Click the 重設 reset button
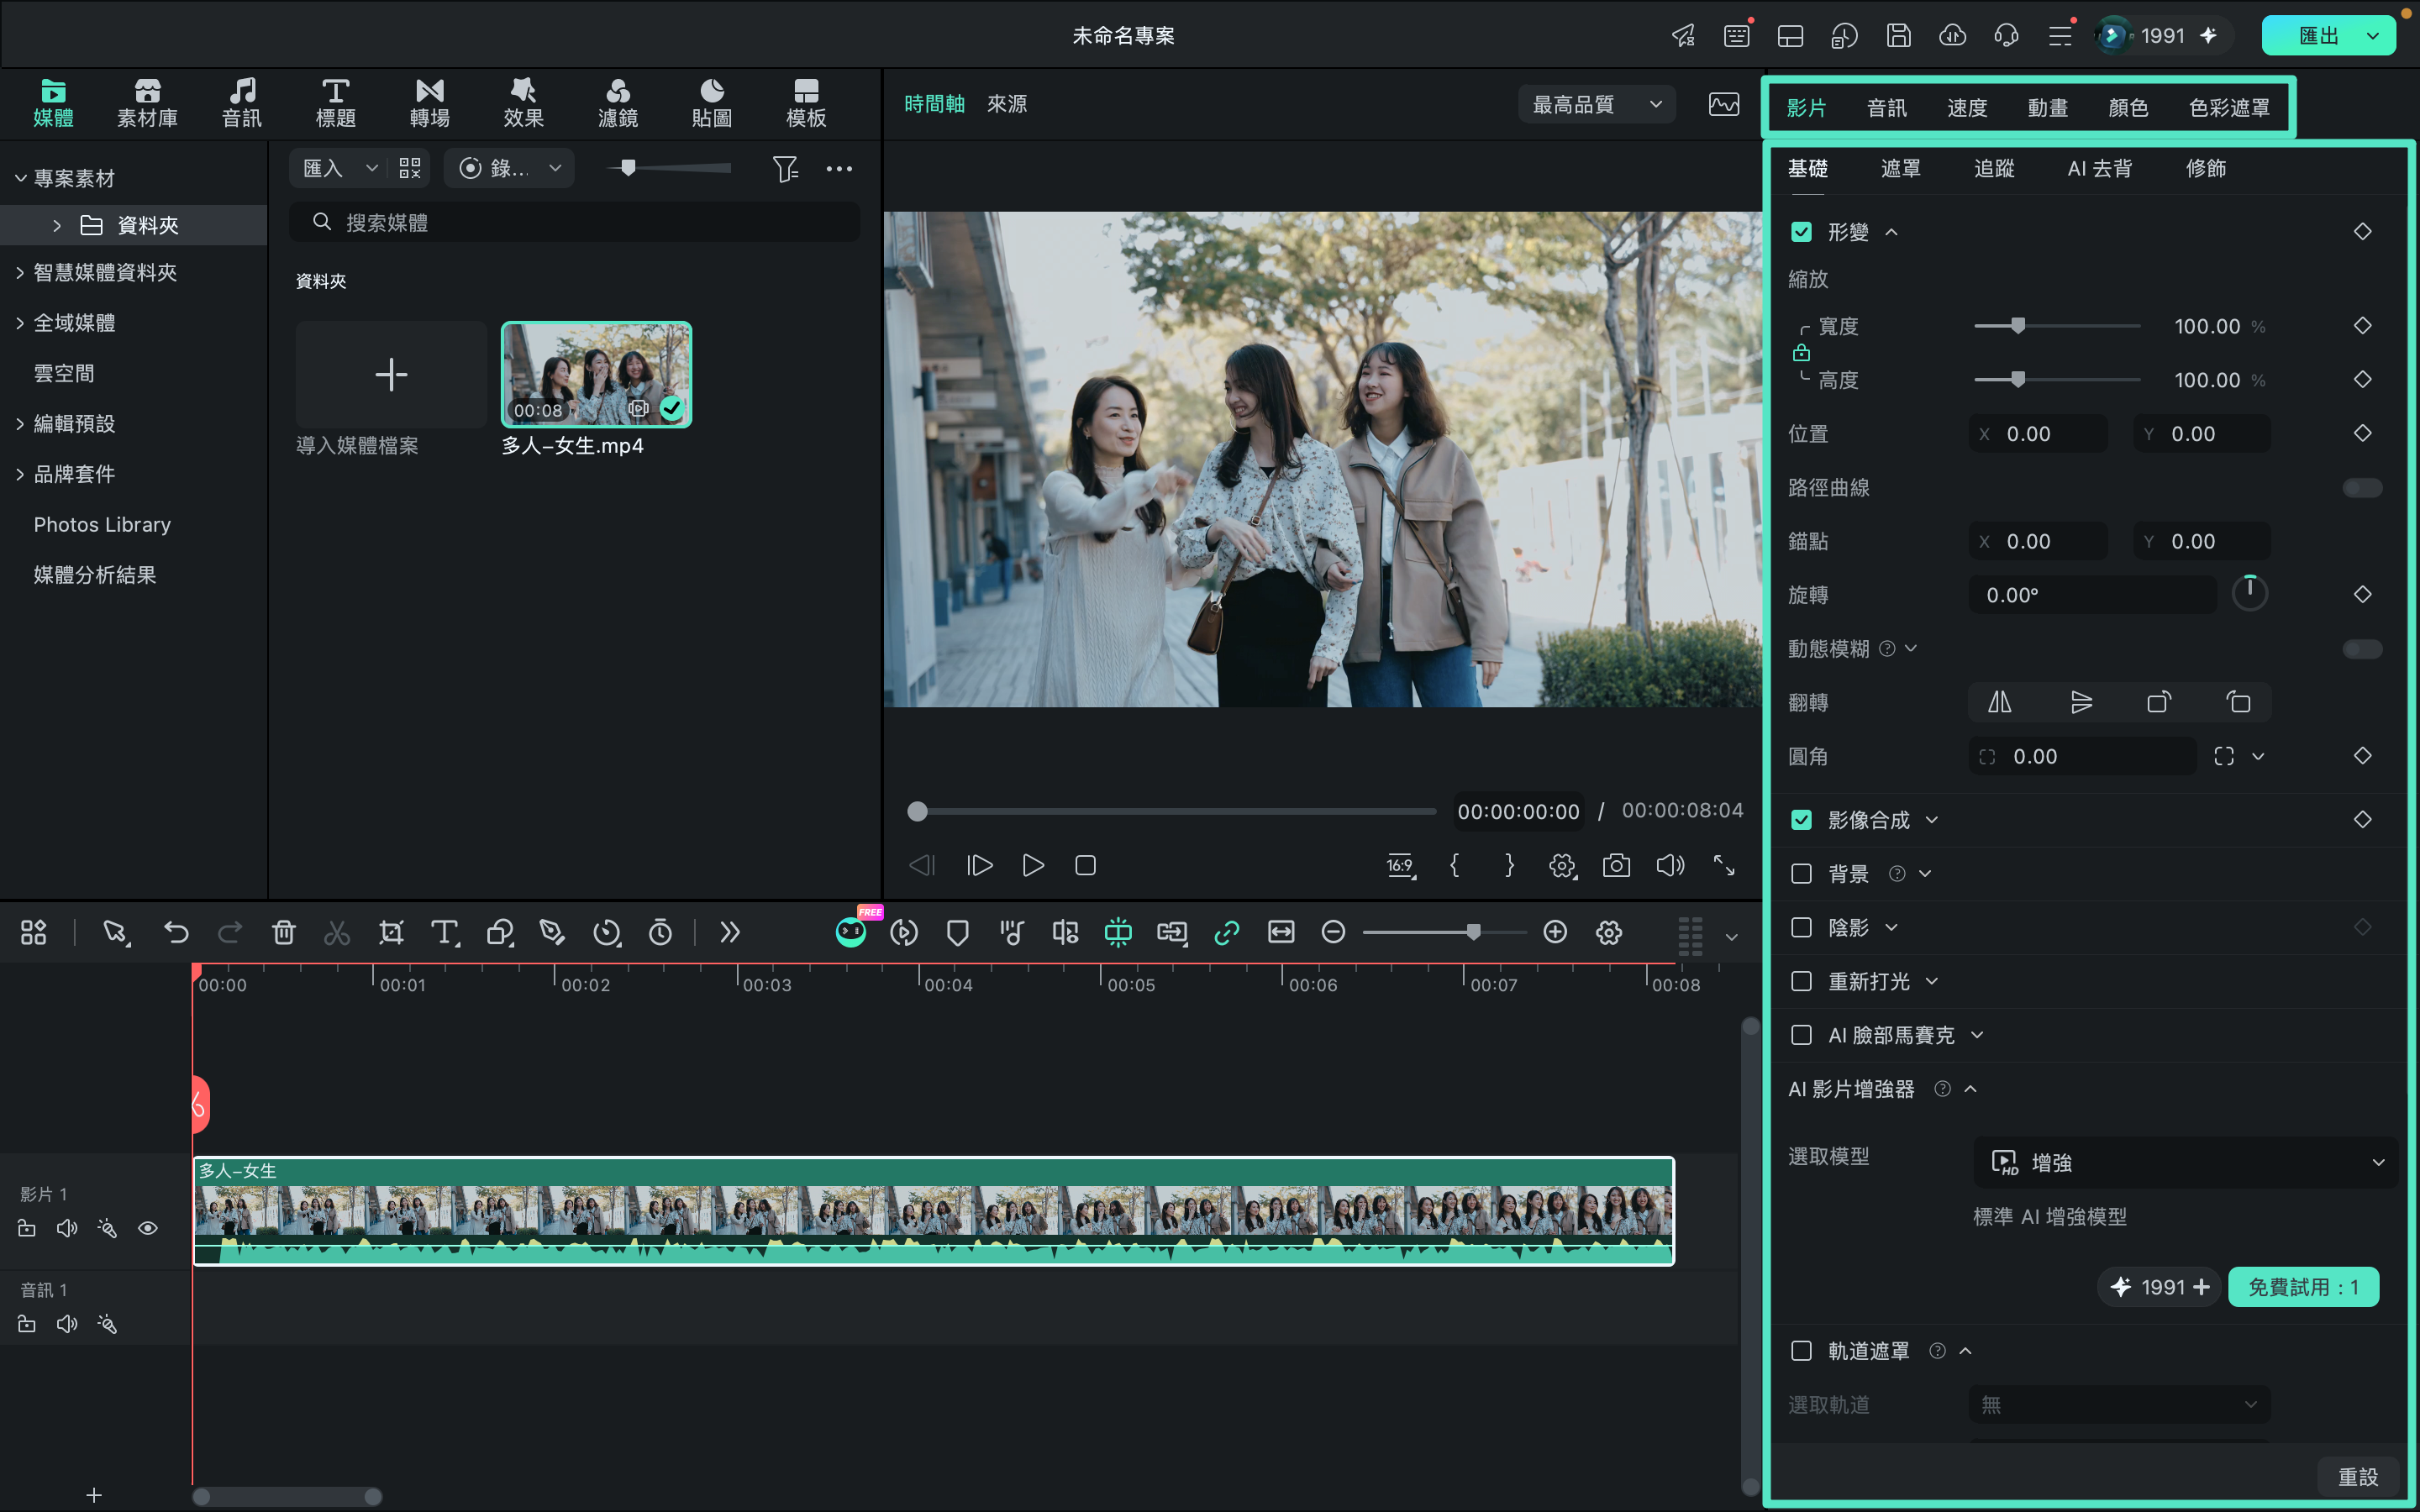This screenshot has width=2420, height=1512. [2357, 1477]
